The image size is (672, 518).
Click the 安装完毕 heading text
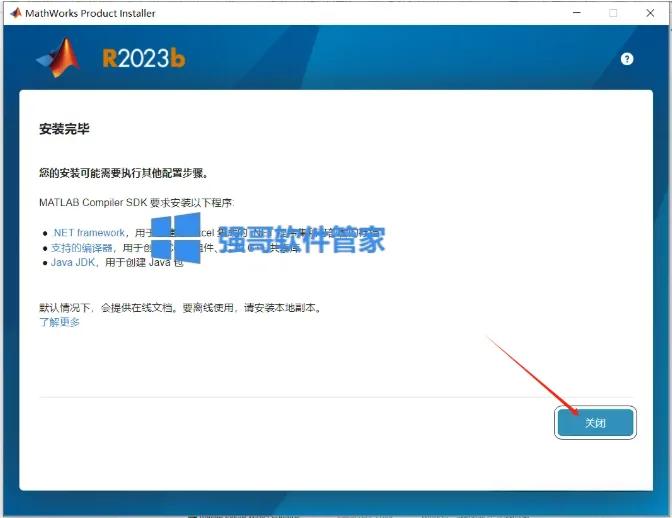coord(64,129)
